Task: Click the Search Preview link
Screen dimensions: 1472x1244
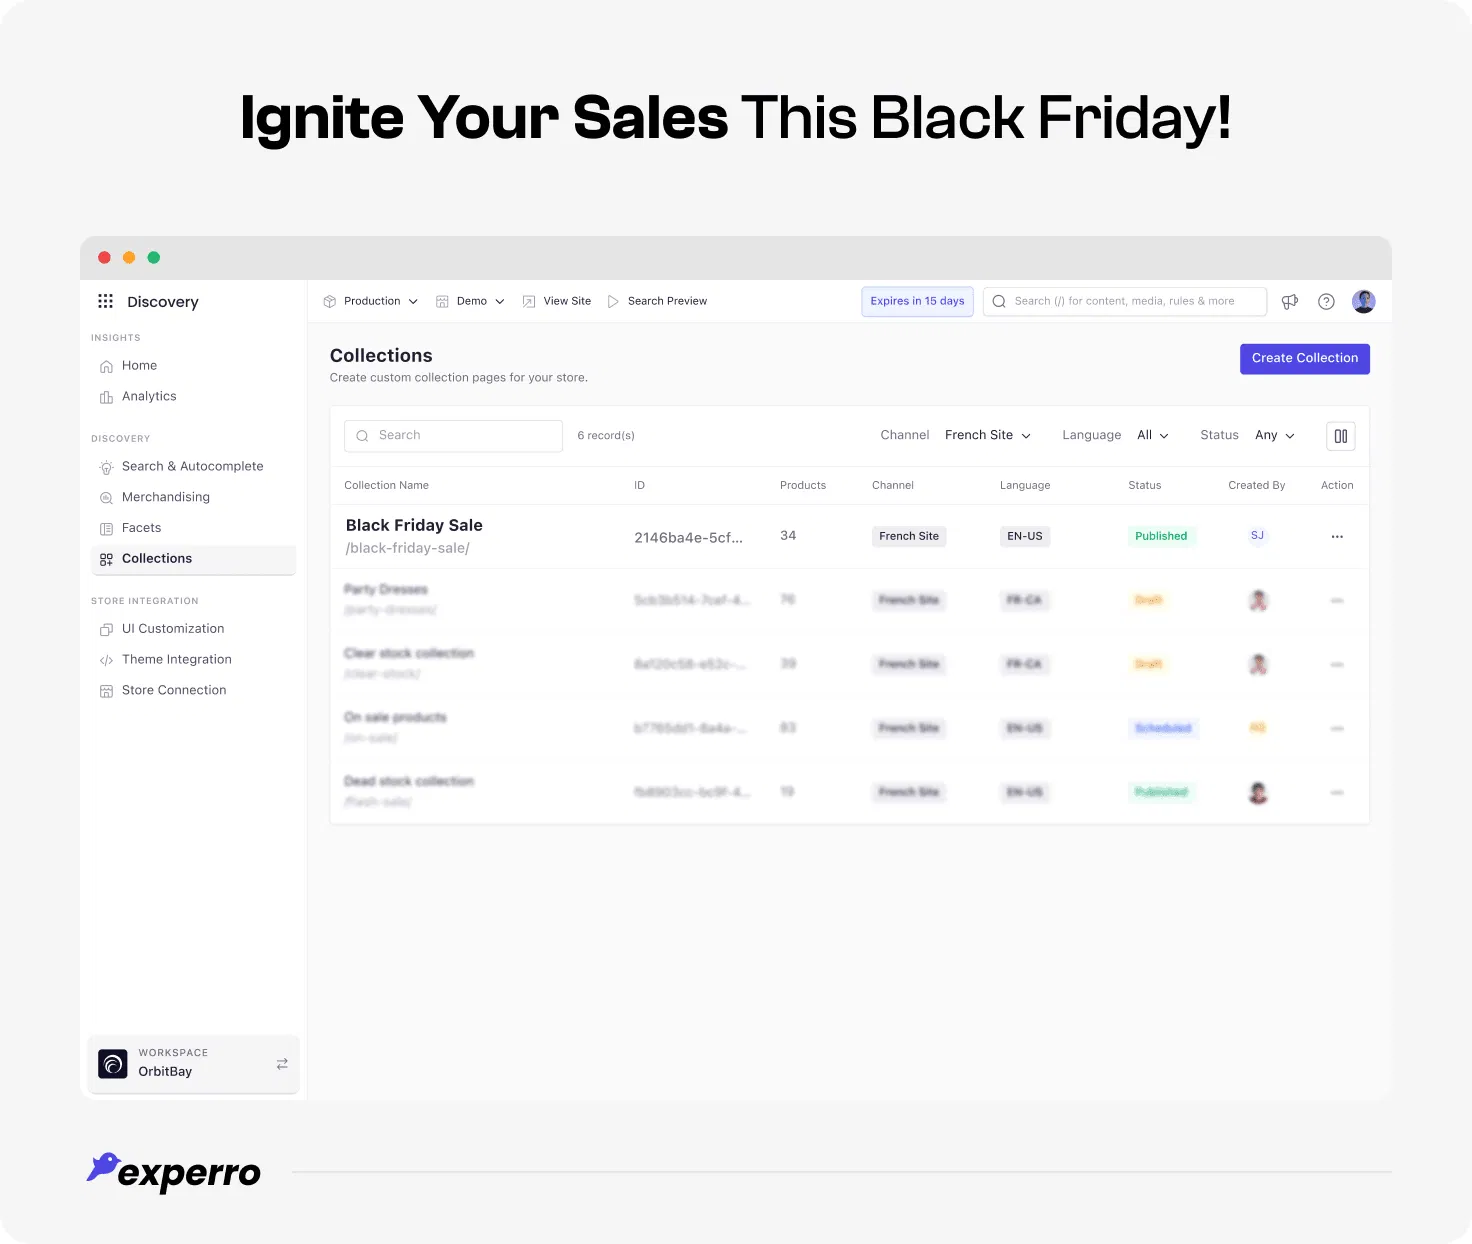Action: 666,301
